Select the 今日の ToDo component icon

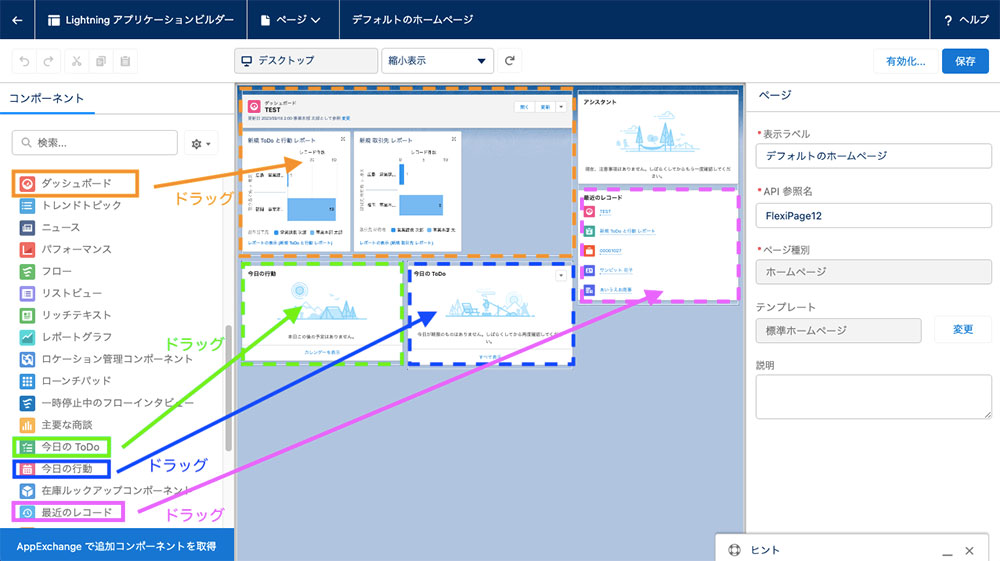click(27, 447)
